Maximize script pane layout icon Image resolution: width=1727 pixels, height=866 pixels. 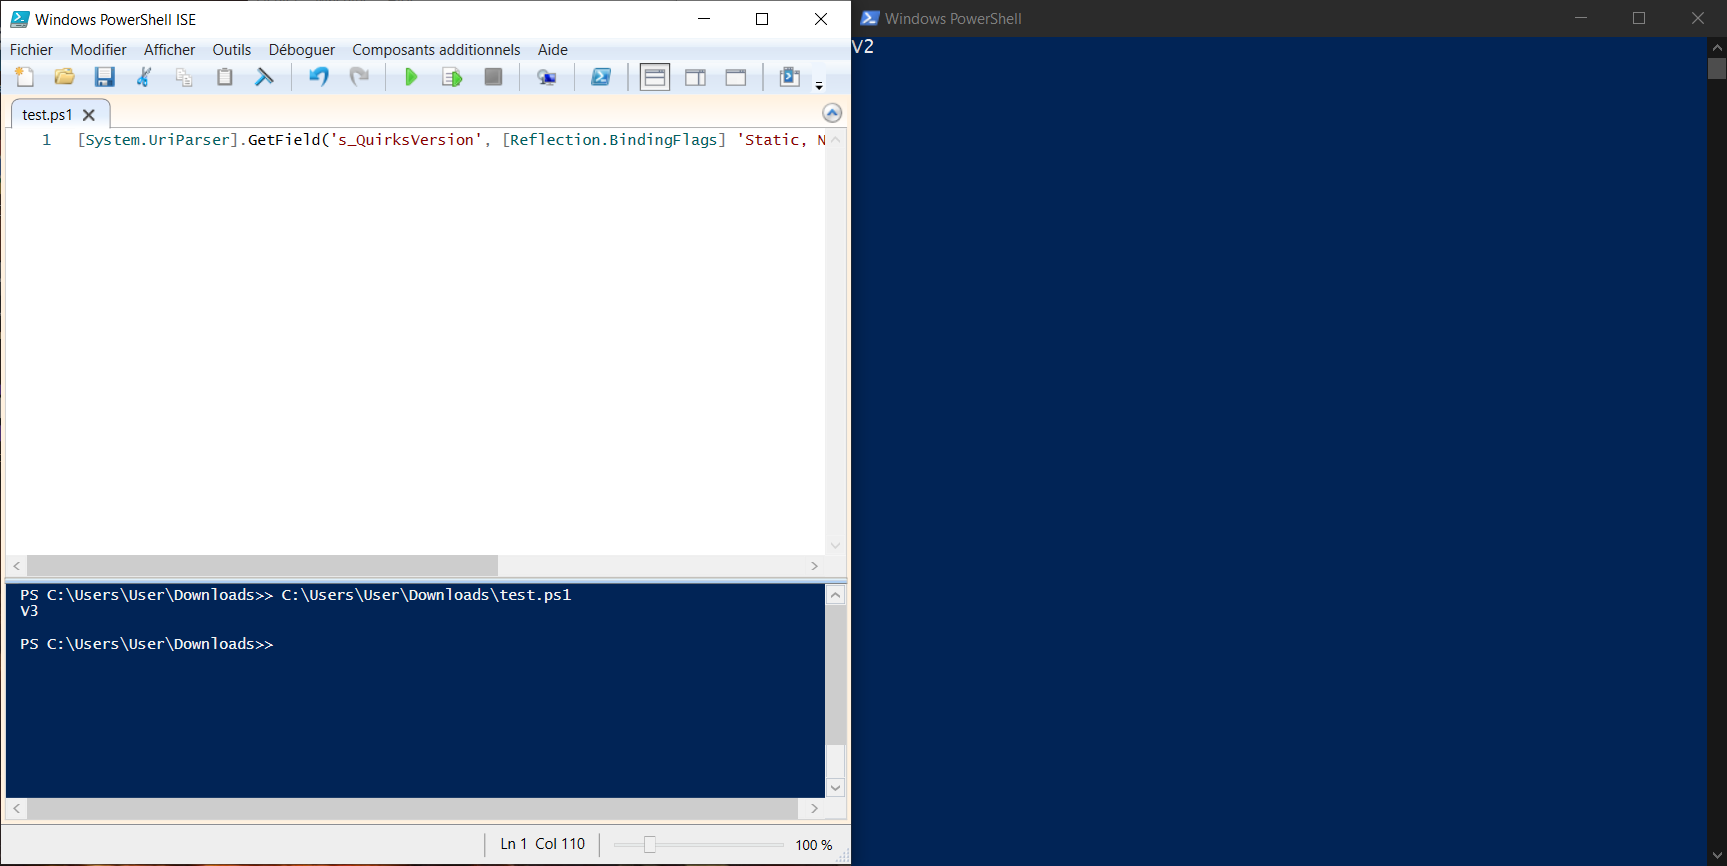click(736, 77)
